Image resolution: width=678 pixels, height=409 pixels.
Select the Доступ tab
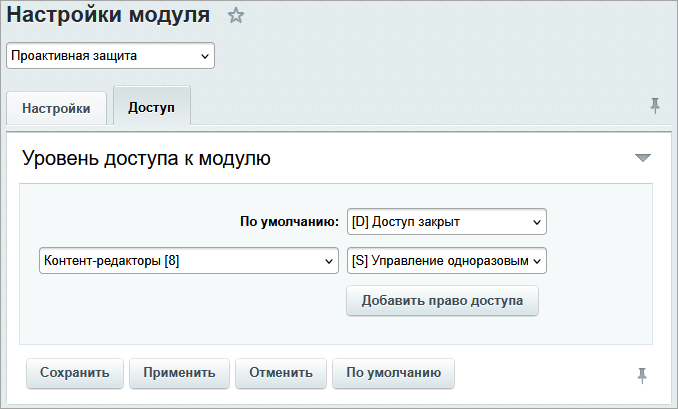click(x=151, y=107)
